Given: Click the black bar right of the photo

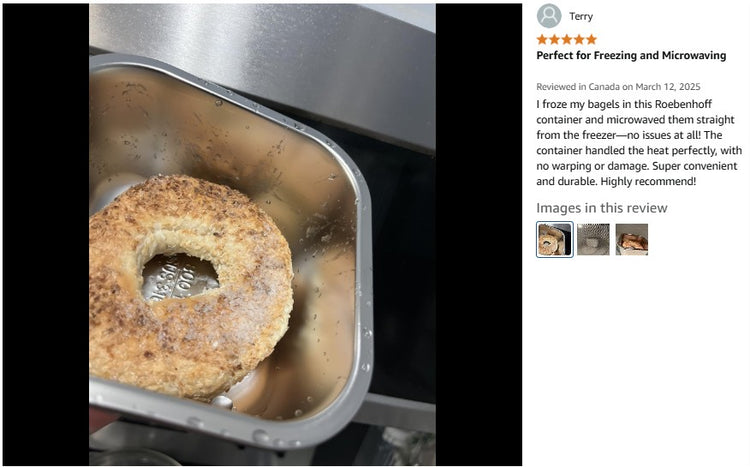Looking at the screenshot, I should [x=478, y=234].
